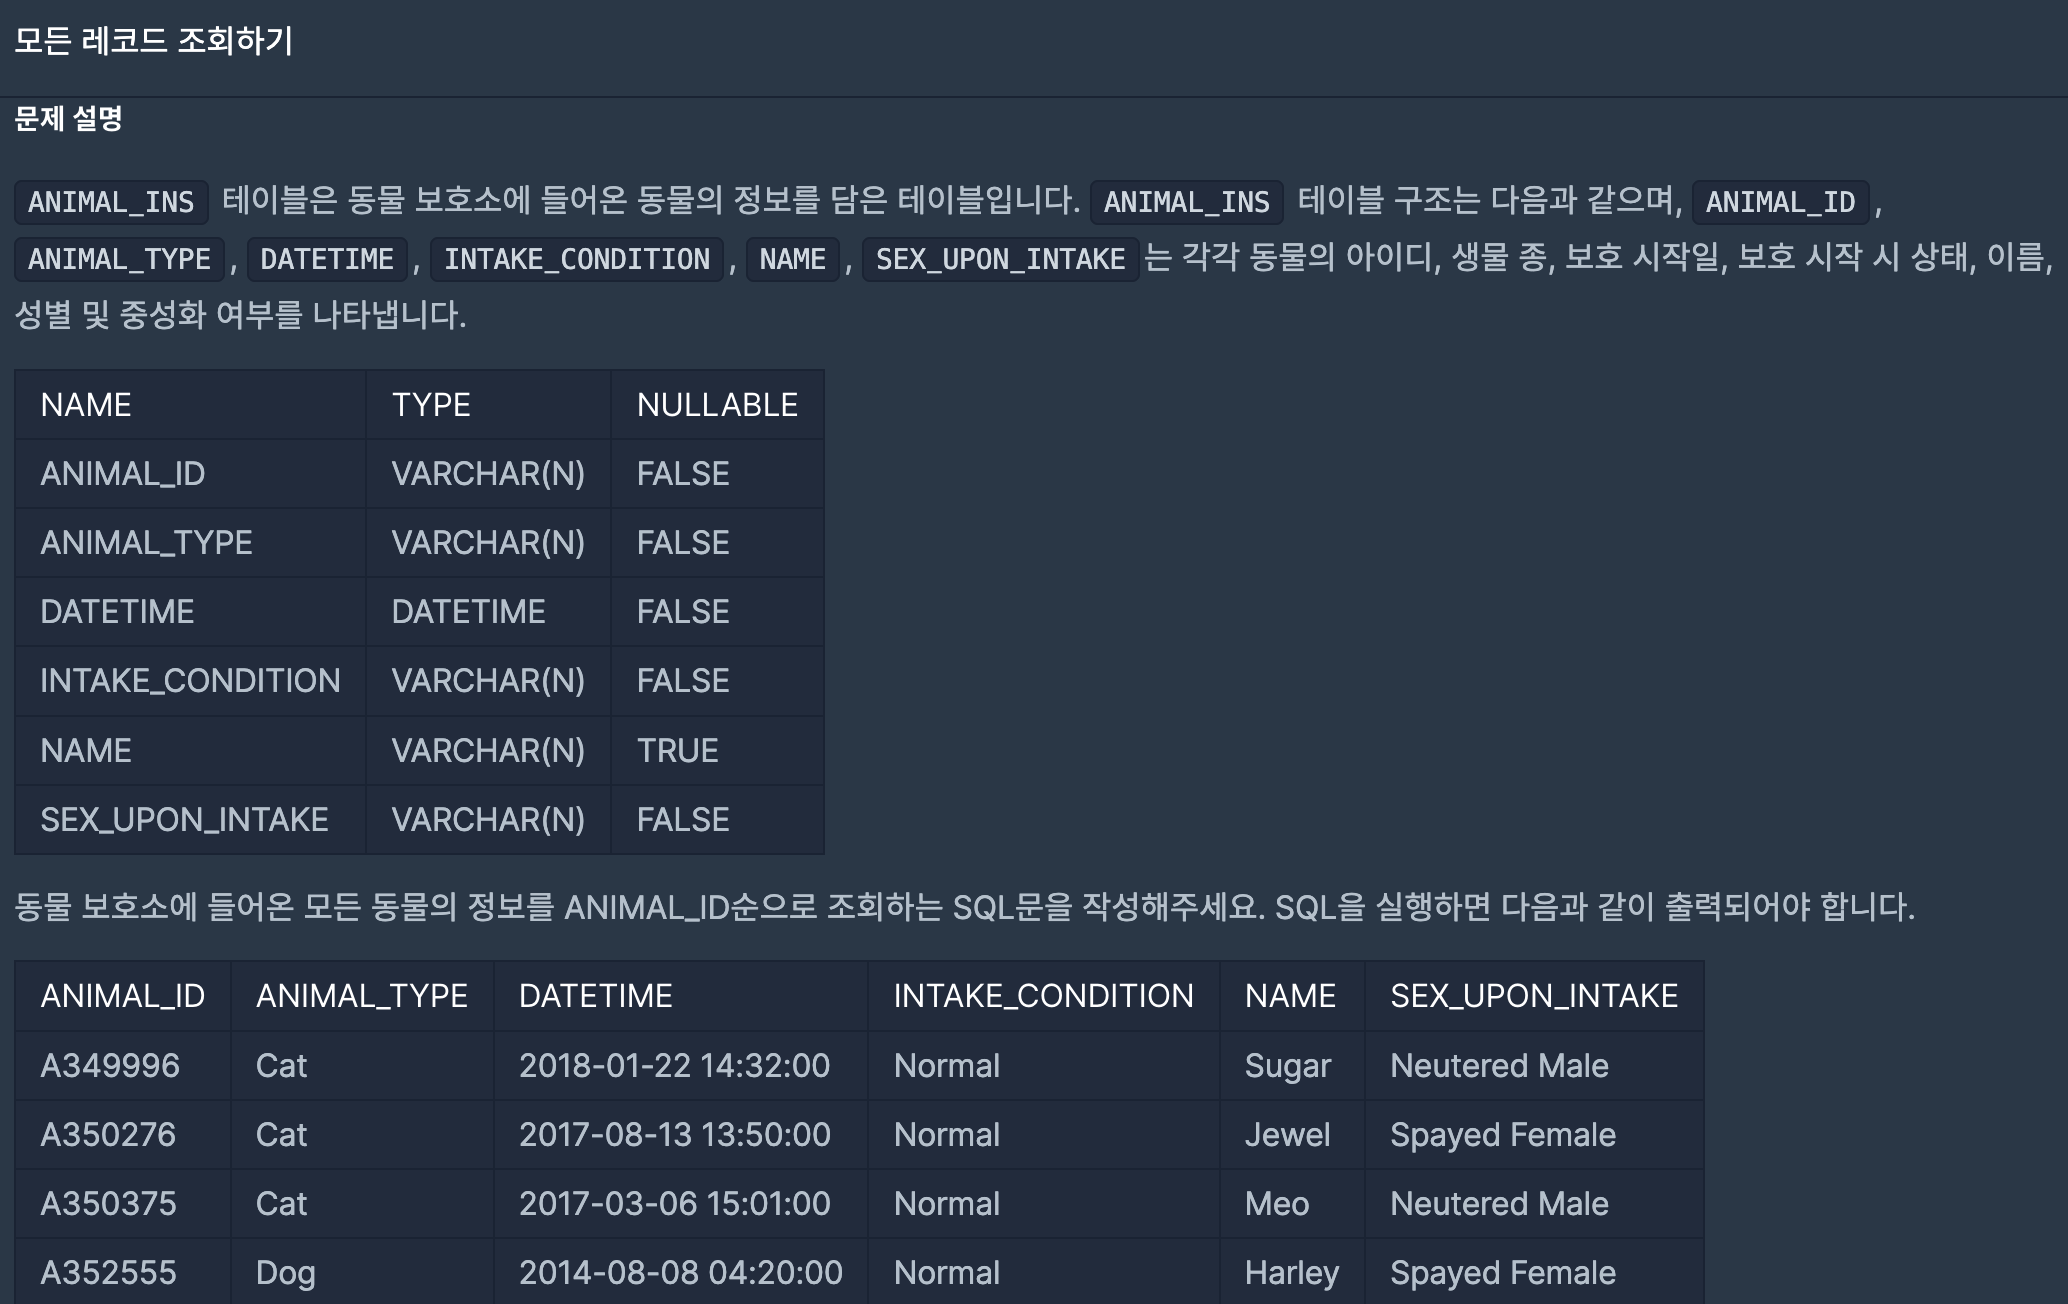The image size is (2068, 1304).
Task: Click the ANIMAL_ID inline code tag
Action: pyautogui.click(x=1780, y=202)
